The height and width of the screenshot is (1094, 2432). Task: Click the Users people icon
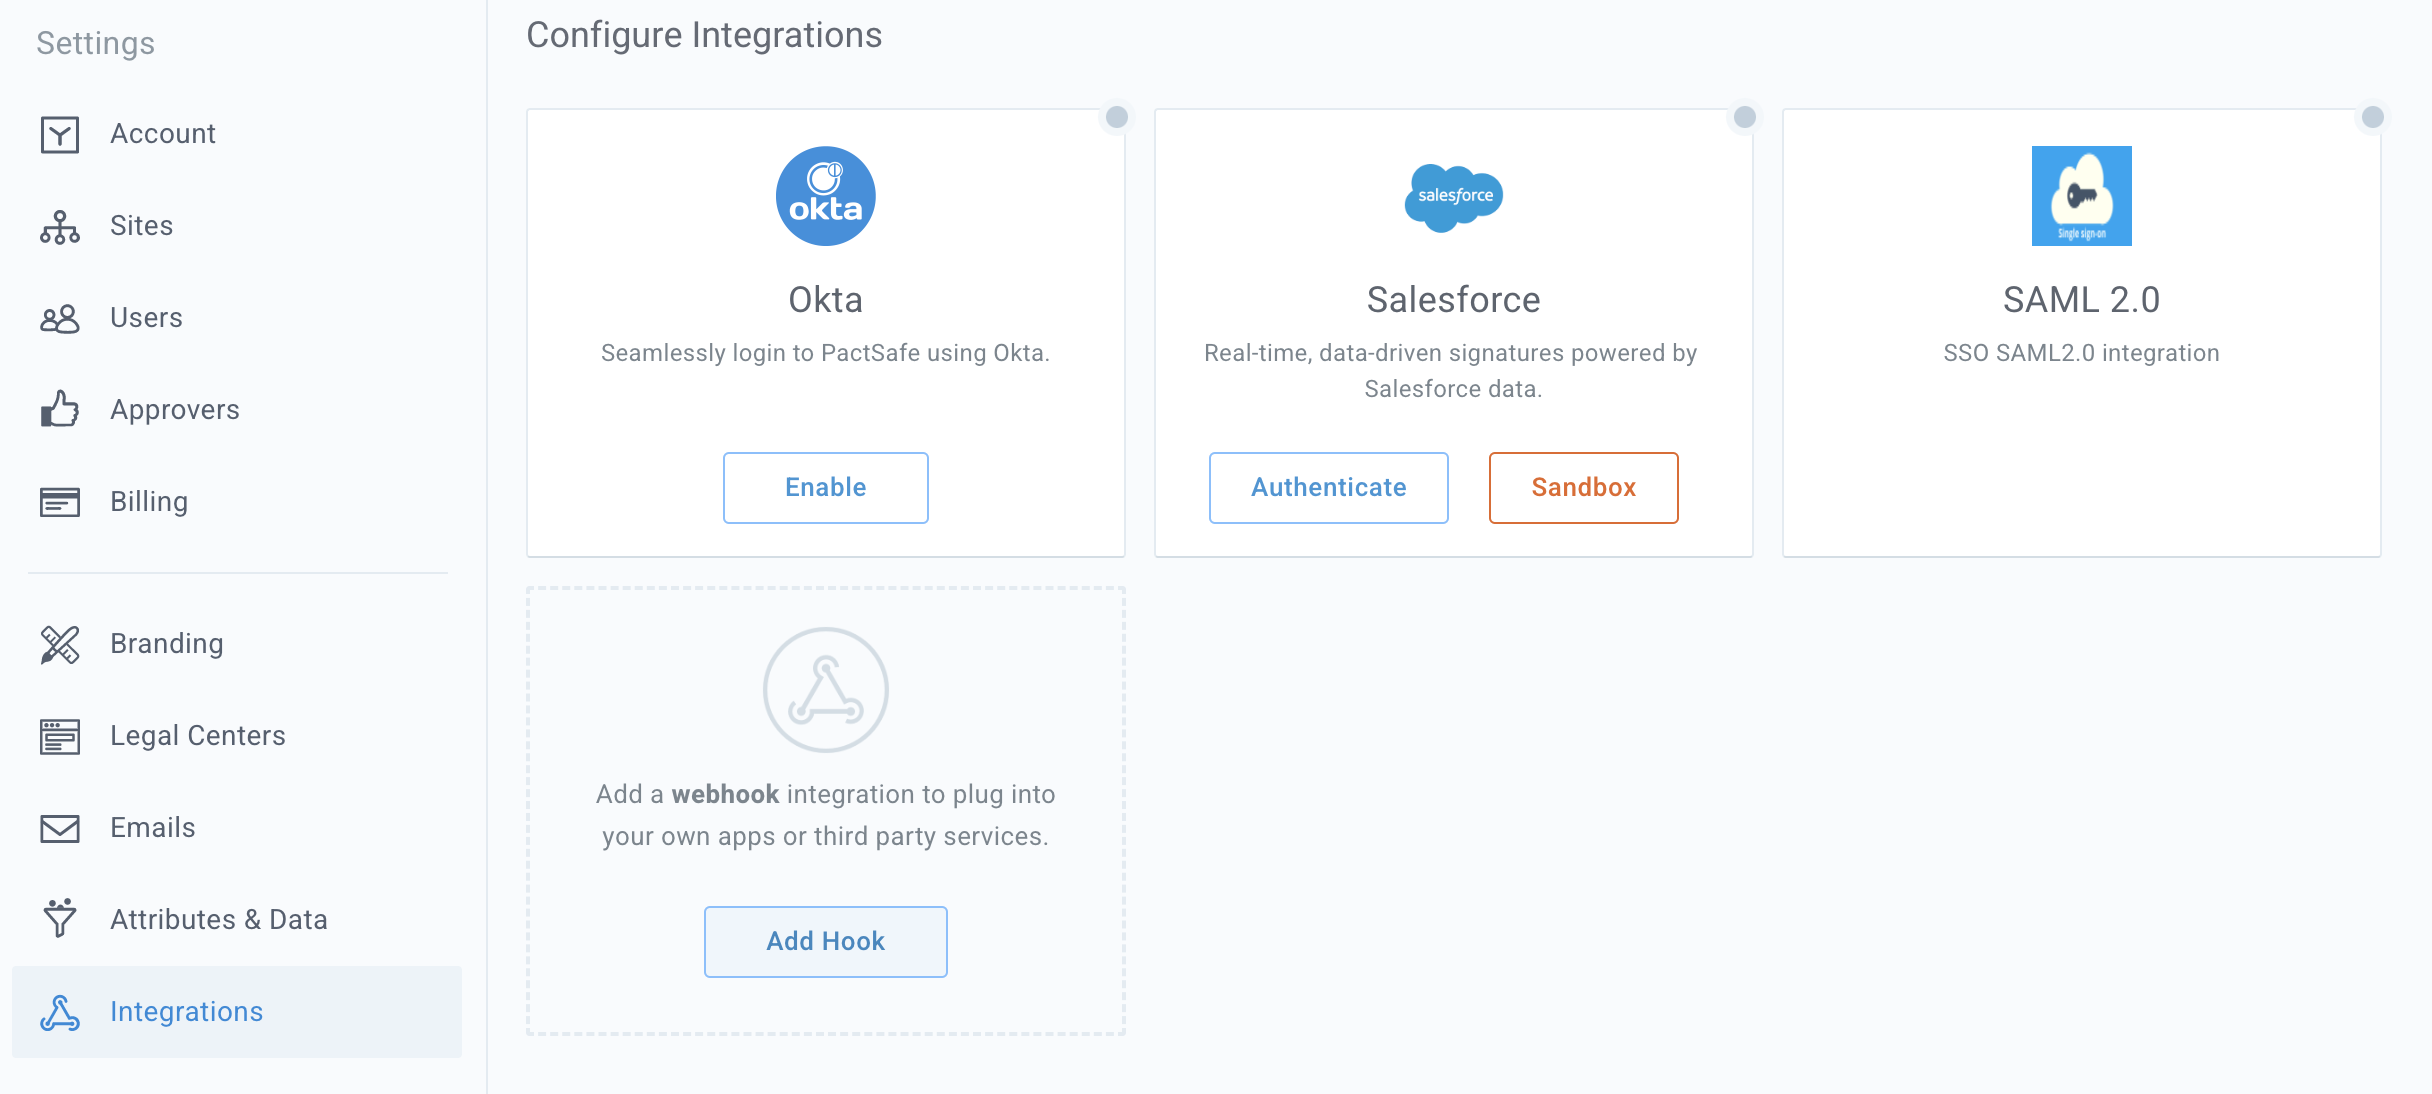pos(60,319)
